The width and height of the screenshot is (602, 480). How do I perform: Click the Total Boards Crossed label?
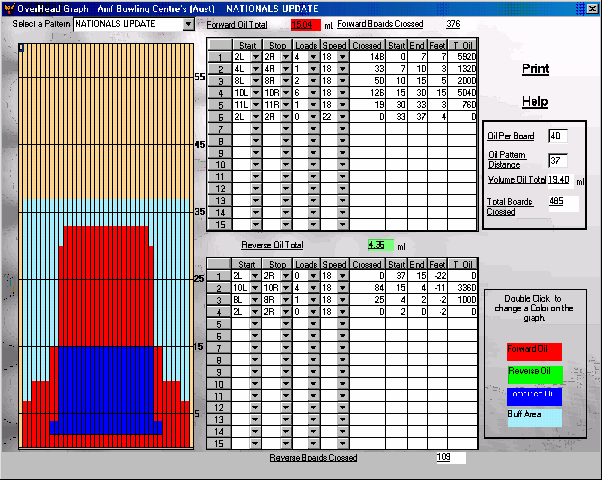click(x=509, y=207)
